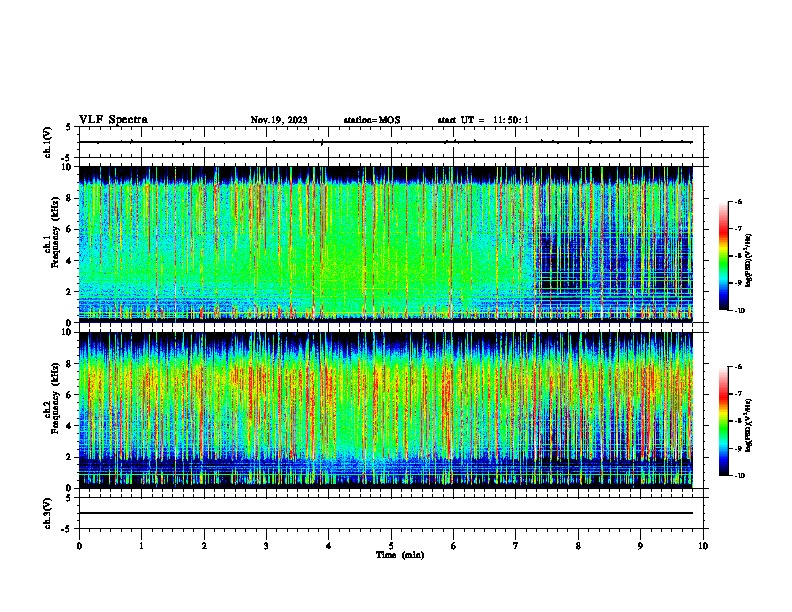The height and width of the screenshot is (612, 792).
Task: Click inside the ch.2 spectrogram panel
Action: (386, 410)
